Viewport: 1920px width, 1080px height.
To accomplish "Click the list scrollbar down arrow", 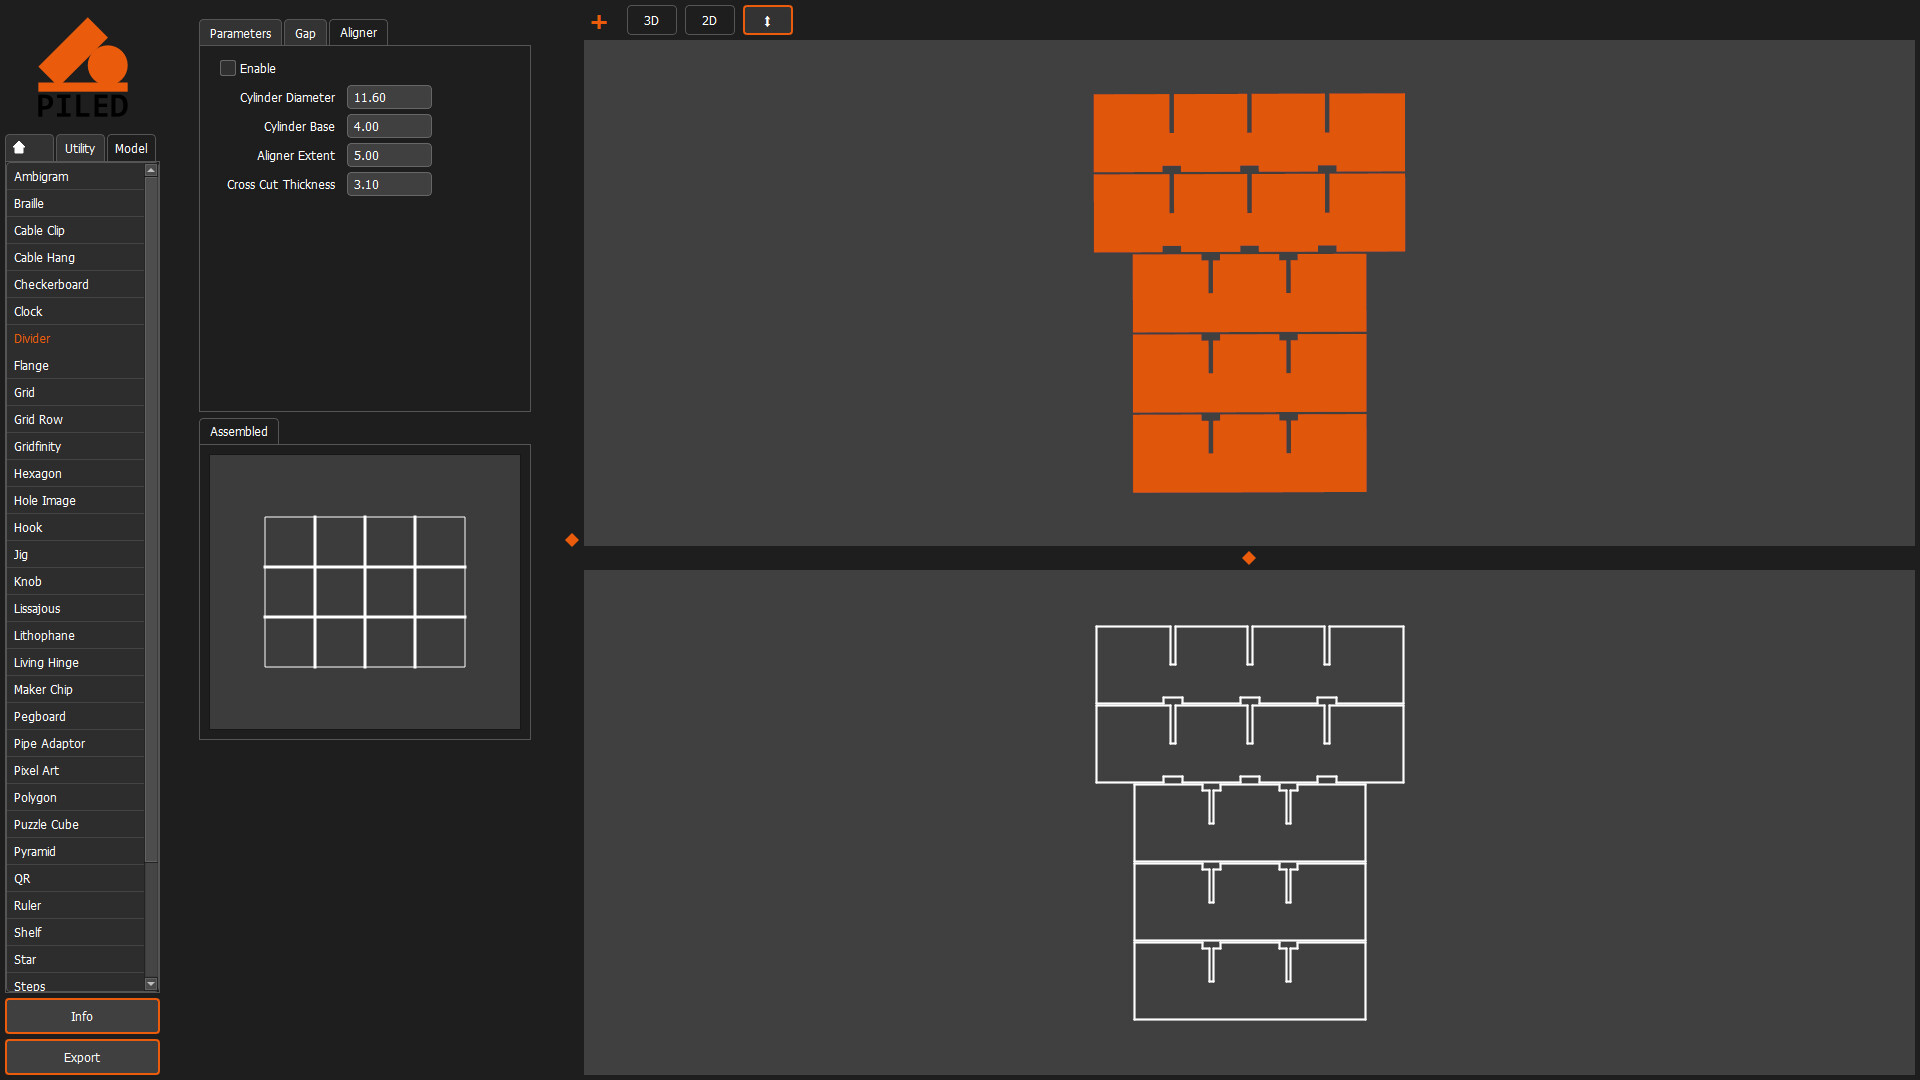I will coord(151,984).
